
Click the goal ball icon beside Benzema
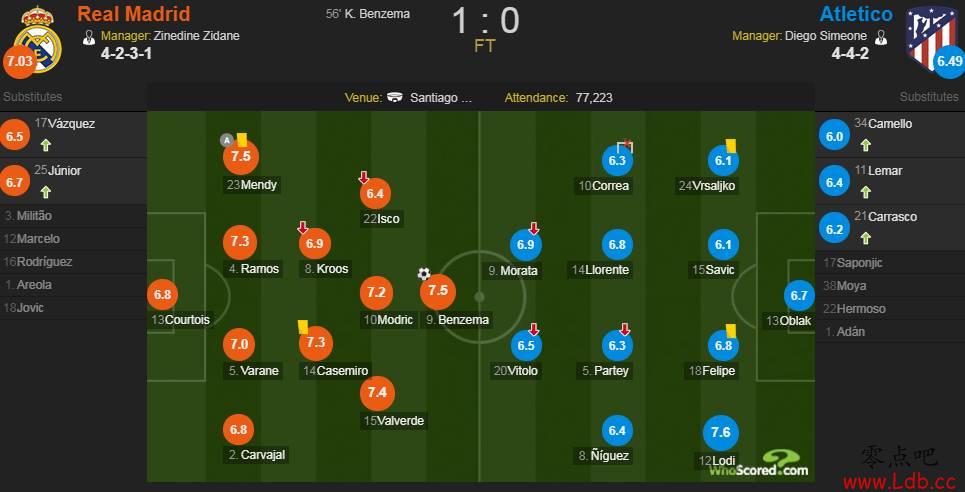pos(423,274)
